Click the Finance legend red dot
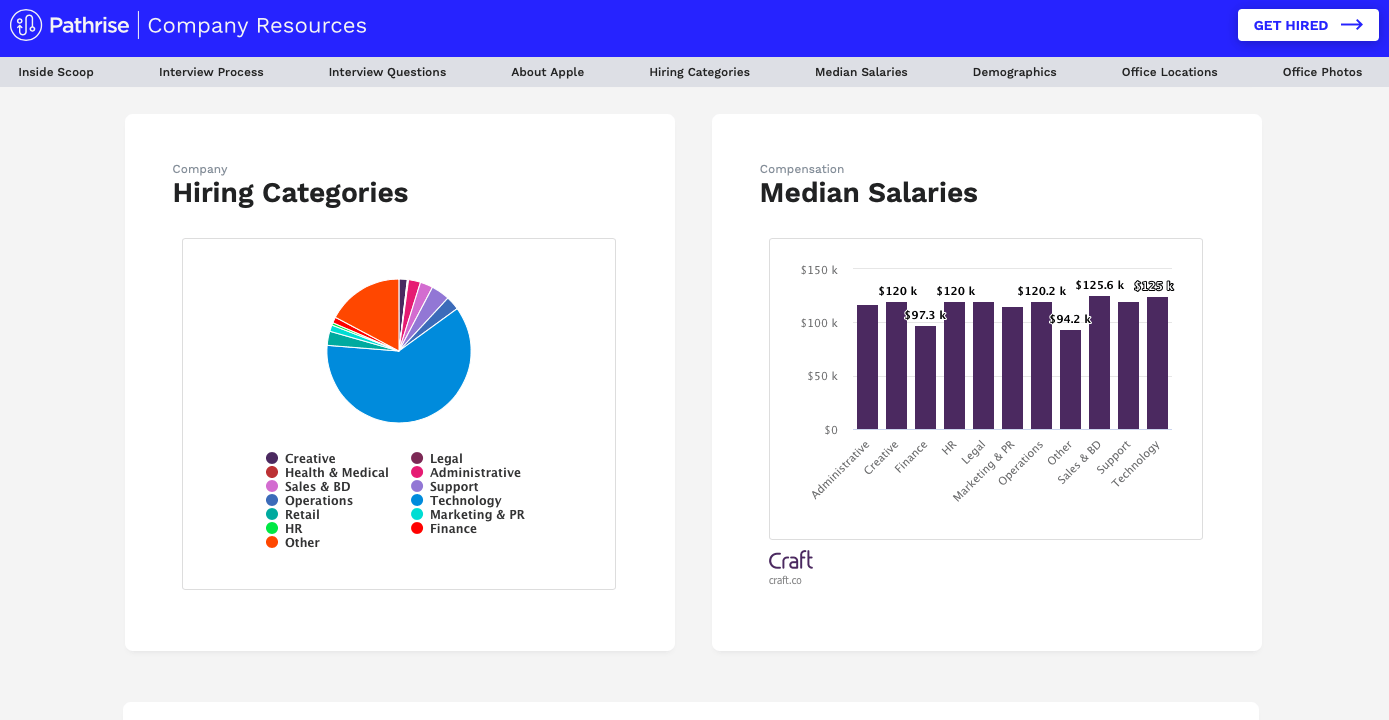This screenshot has width=1389, height=720. point(417,529)
